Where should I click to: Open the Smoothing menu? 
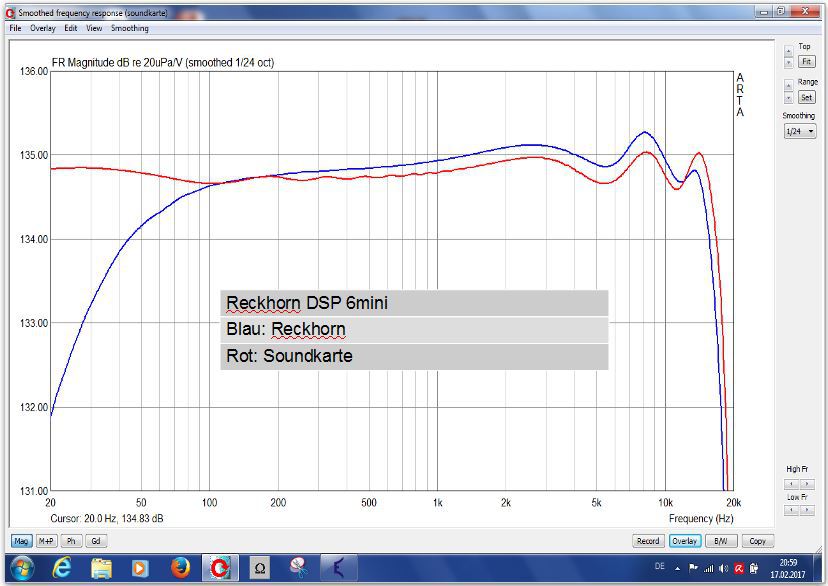click(x=129, y=28)
